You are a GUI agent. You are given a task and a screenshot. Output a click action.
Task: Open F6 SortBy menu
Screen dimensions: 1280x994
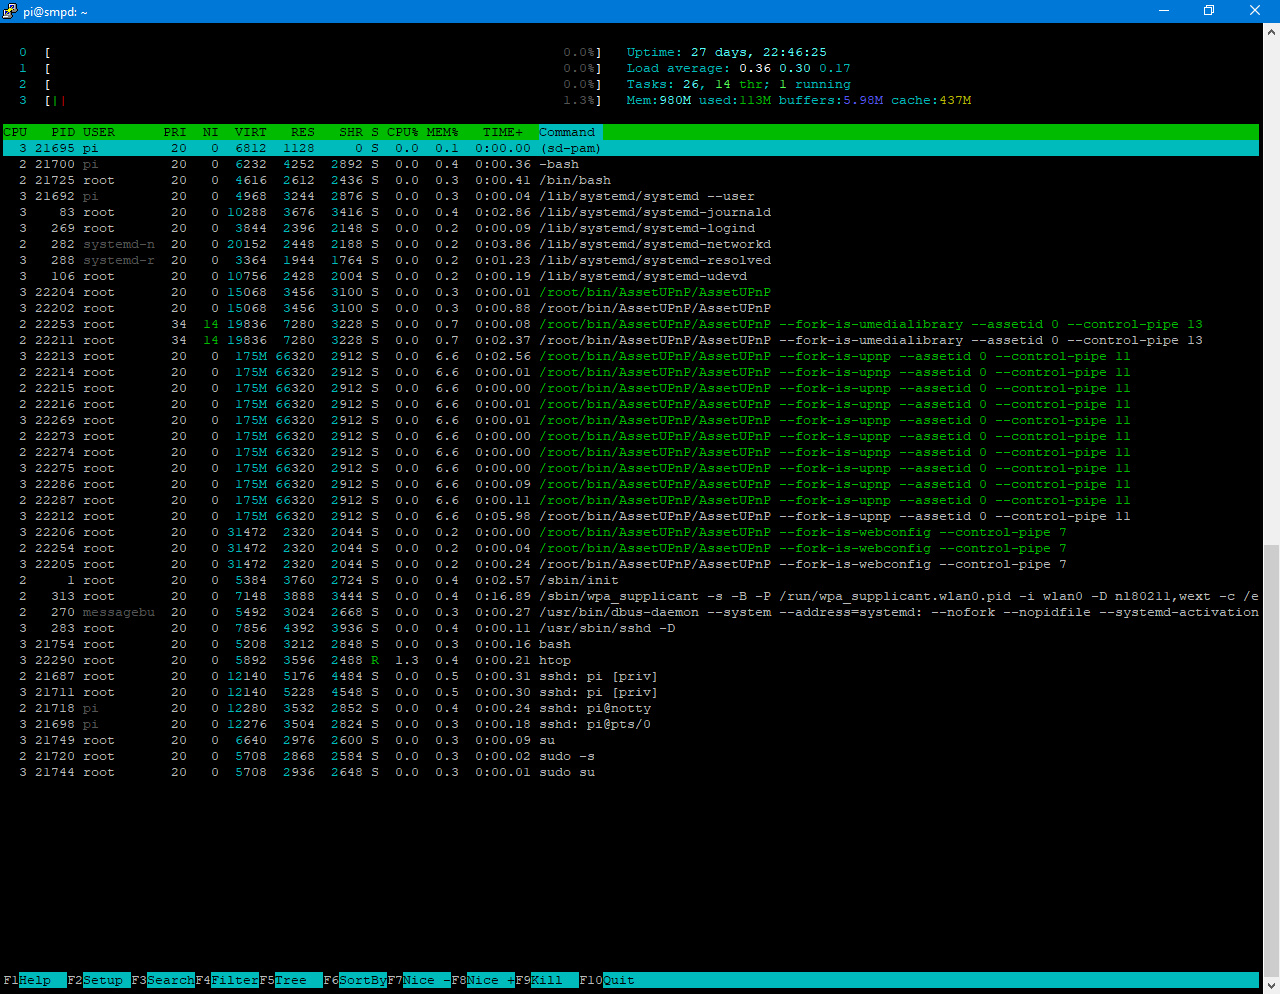(x=355, y=980)
